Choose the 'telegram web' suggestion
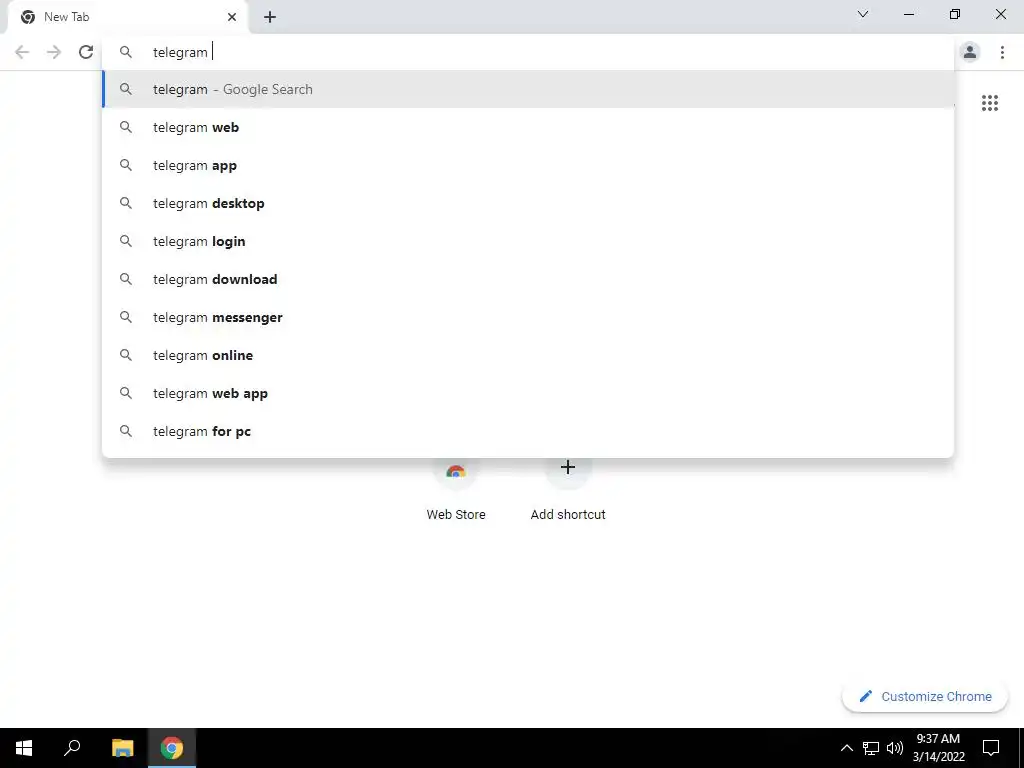The image size is (1024, 768). (x=528, y=127)
